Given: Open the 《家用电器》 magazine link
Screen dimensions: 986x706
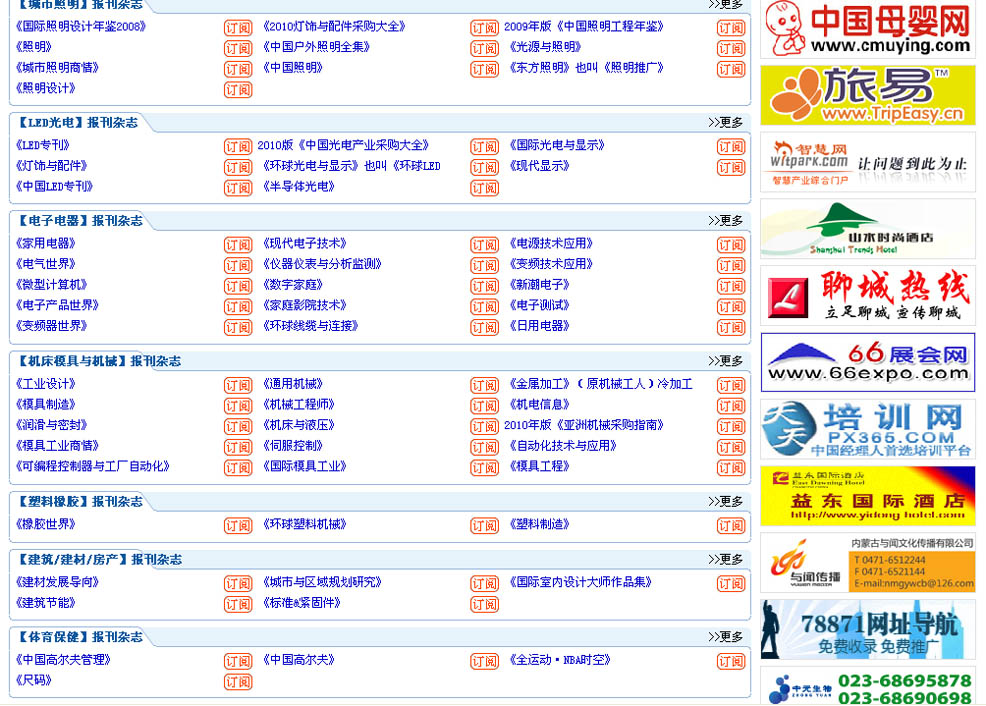Looking at the screenshot, I should tap(46, 243).
